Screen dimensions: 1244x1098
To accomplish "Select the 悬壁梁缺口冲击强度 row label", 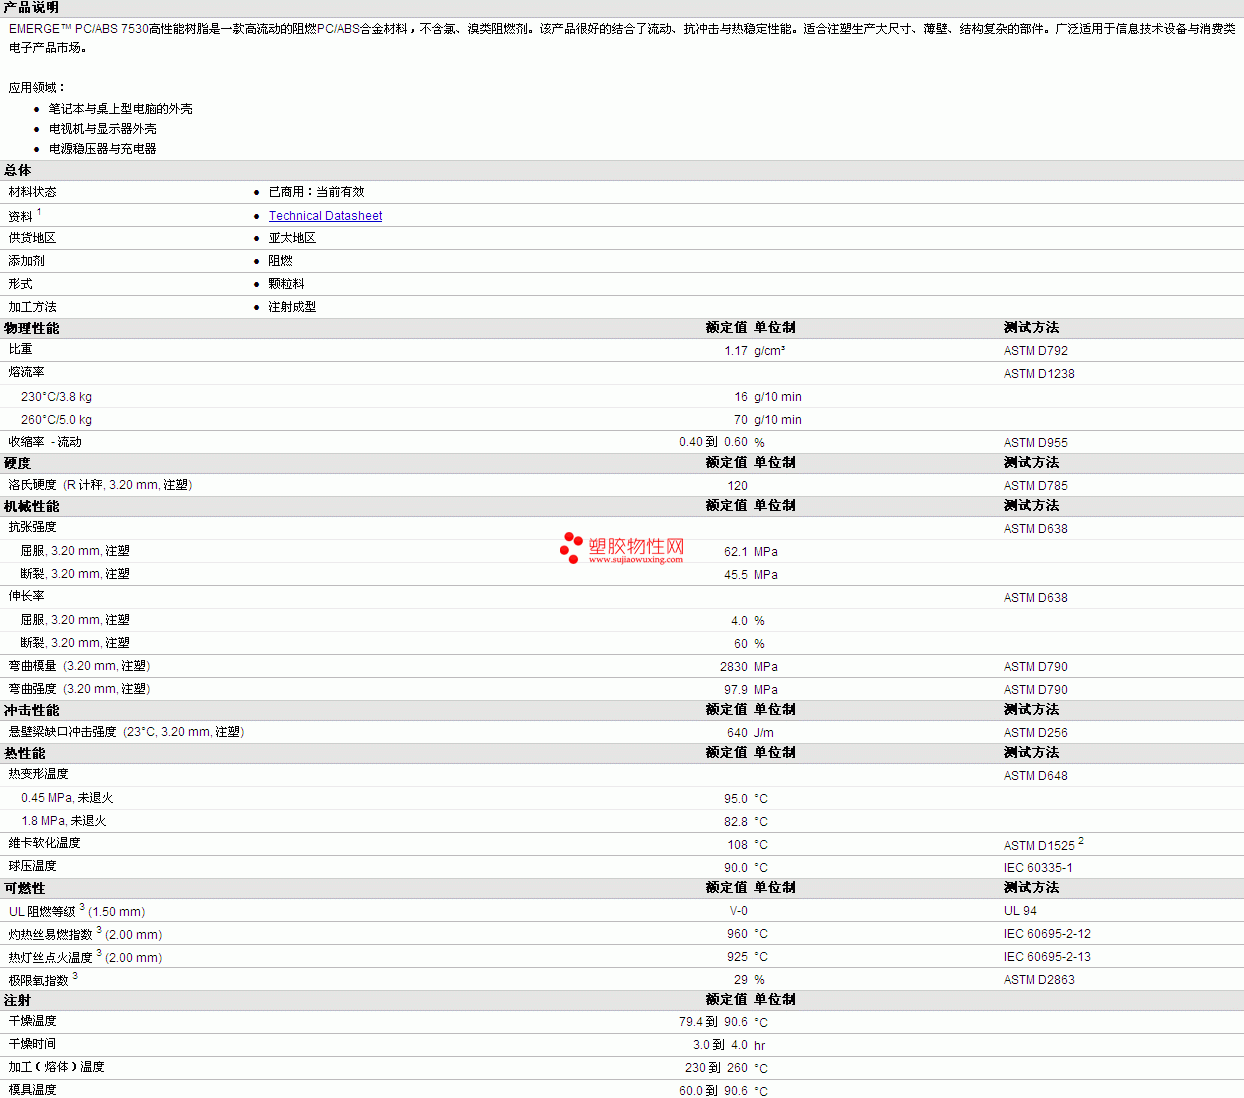I will point(126,732).
